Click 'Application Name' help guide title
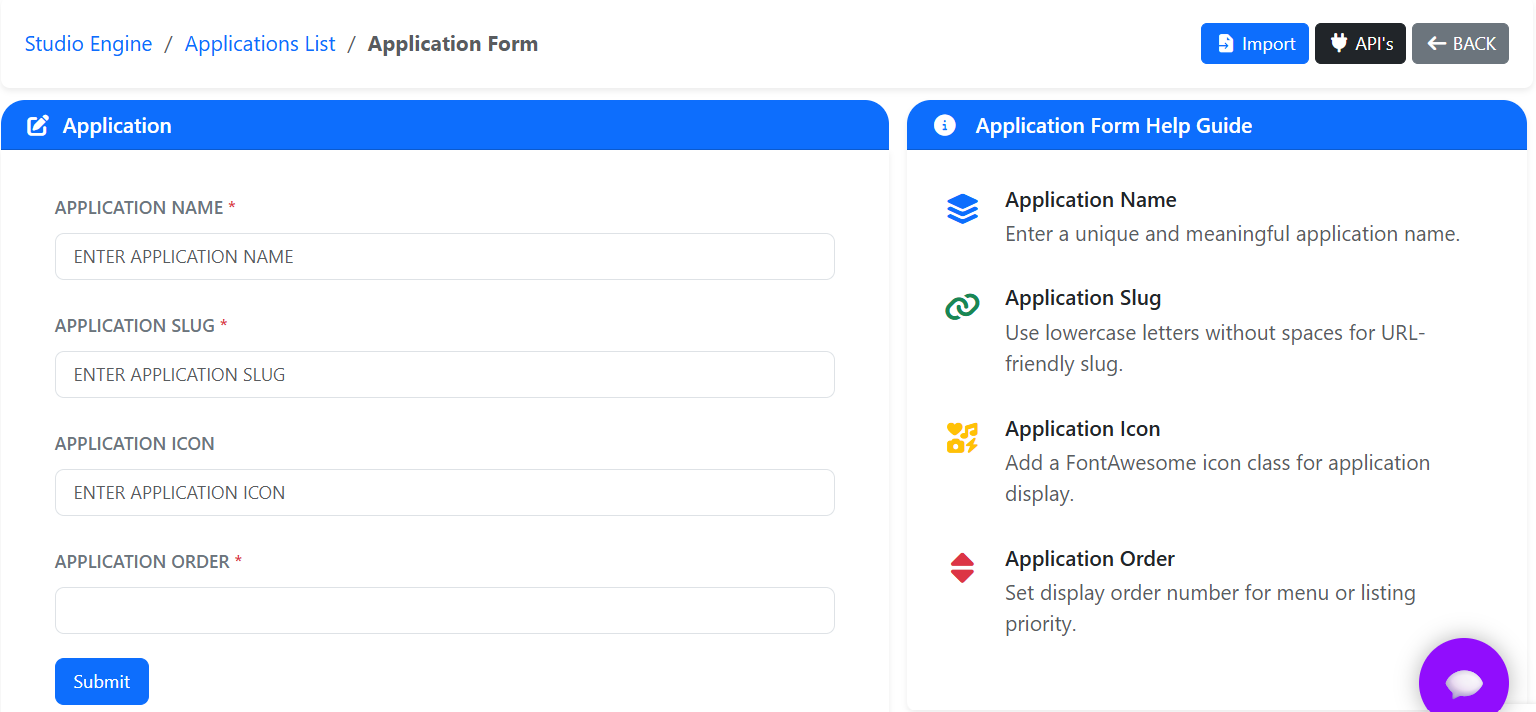 [1091, 200]
